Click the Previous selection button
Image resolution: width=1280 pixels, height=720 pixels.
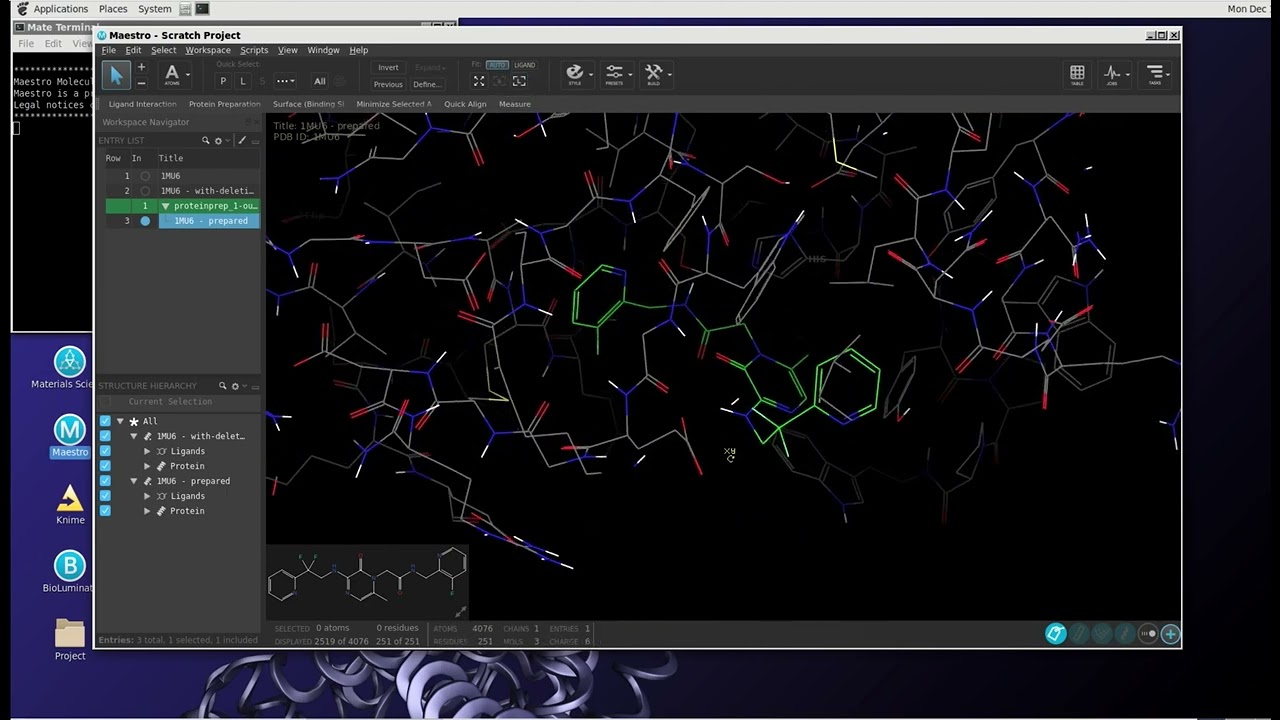388,84
